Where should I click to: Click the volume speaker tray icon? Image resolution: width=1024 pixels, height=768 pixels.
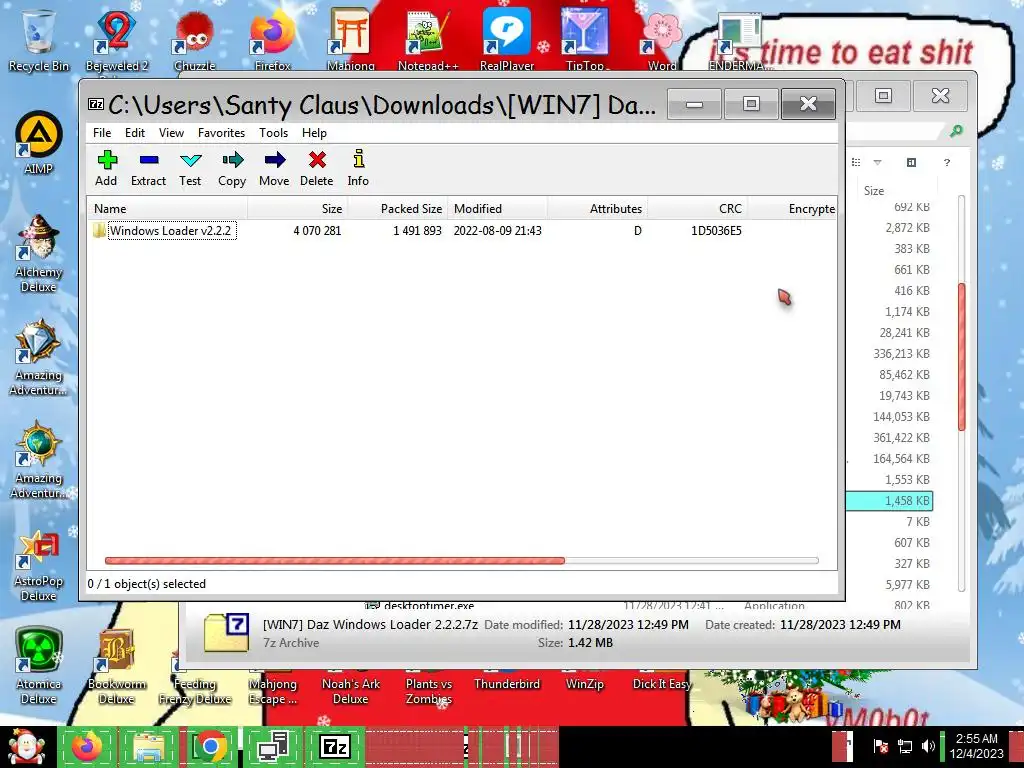[x=927, y=746]
